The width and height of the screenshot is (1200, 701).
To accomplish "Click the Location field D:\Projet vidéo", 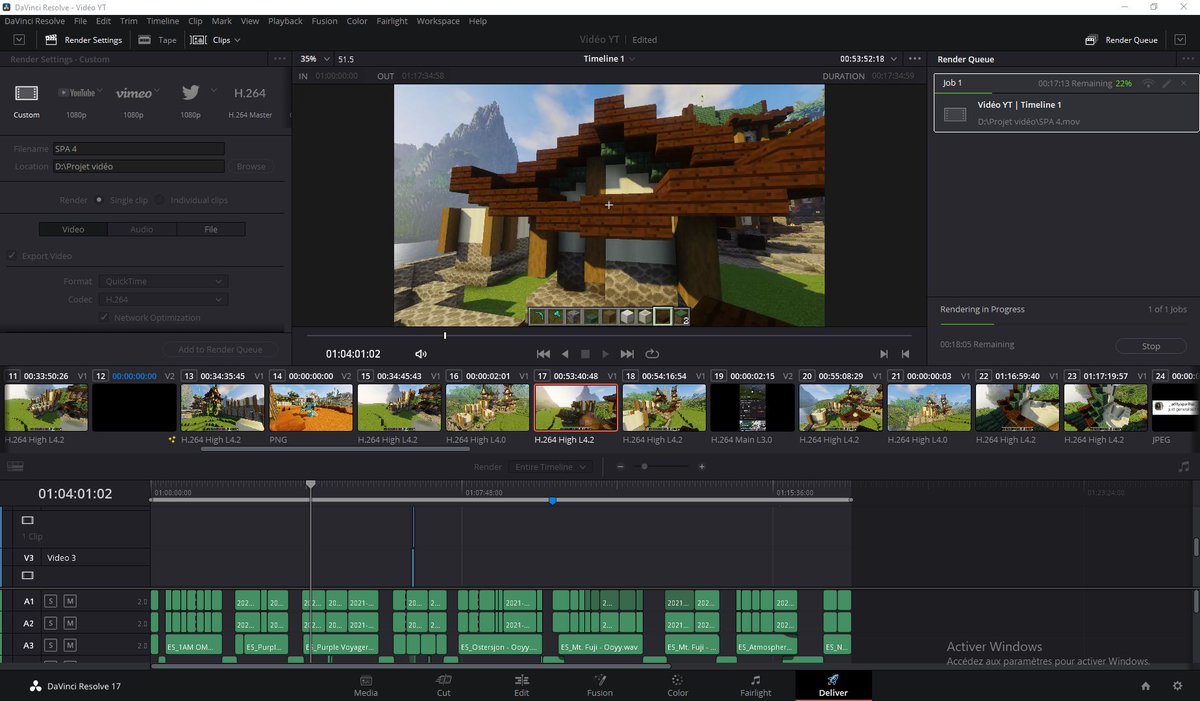I will (138, 166).
